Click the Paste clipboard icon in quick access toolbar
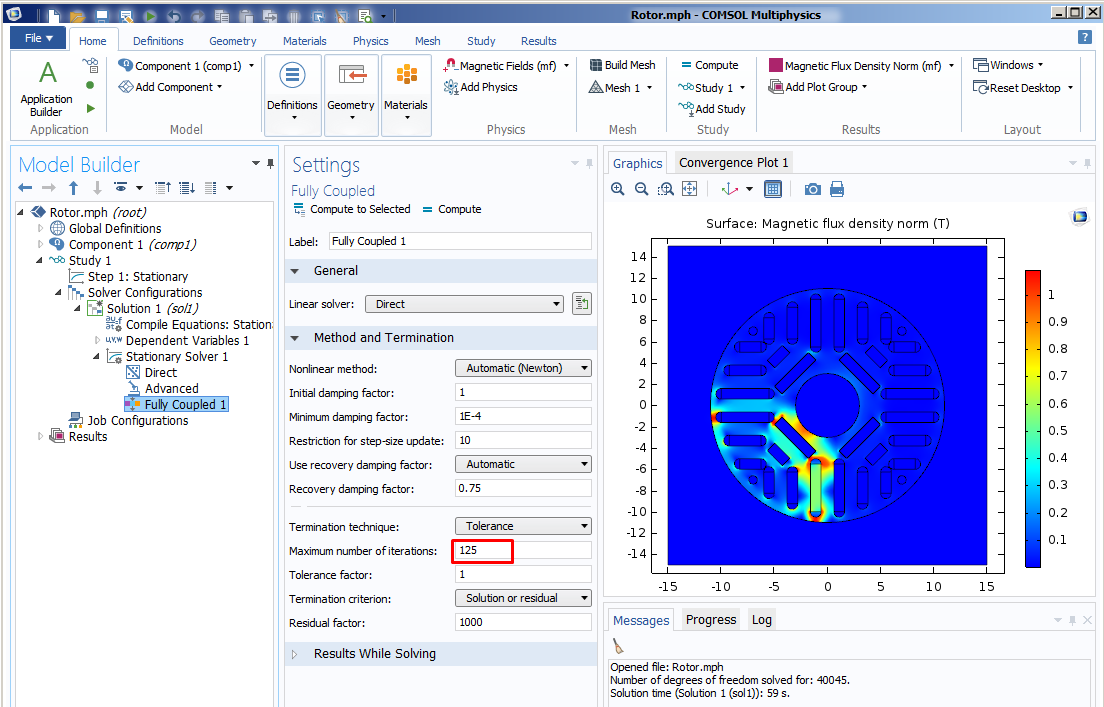This screenshot has height=707, width=1104. 245,15
